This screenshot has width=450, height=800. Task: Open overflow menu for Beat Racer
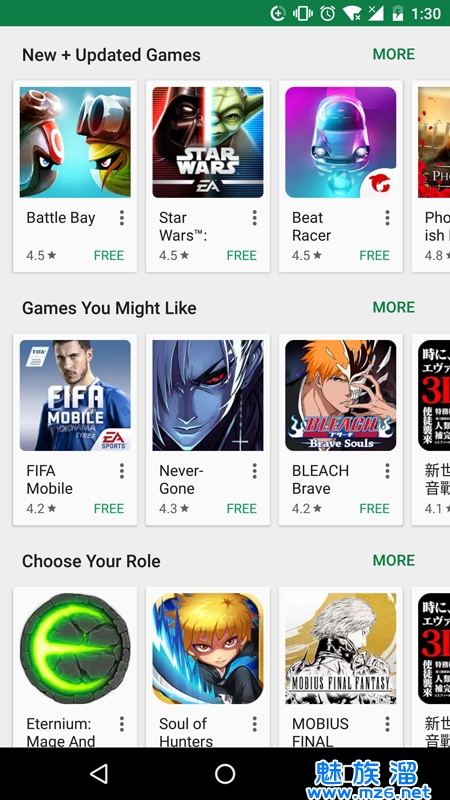387,218
